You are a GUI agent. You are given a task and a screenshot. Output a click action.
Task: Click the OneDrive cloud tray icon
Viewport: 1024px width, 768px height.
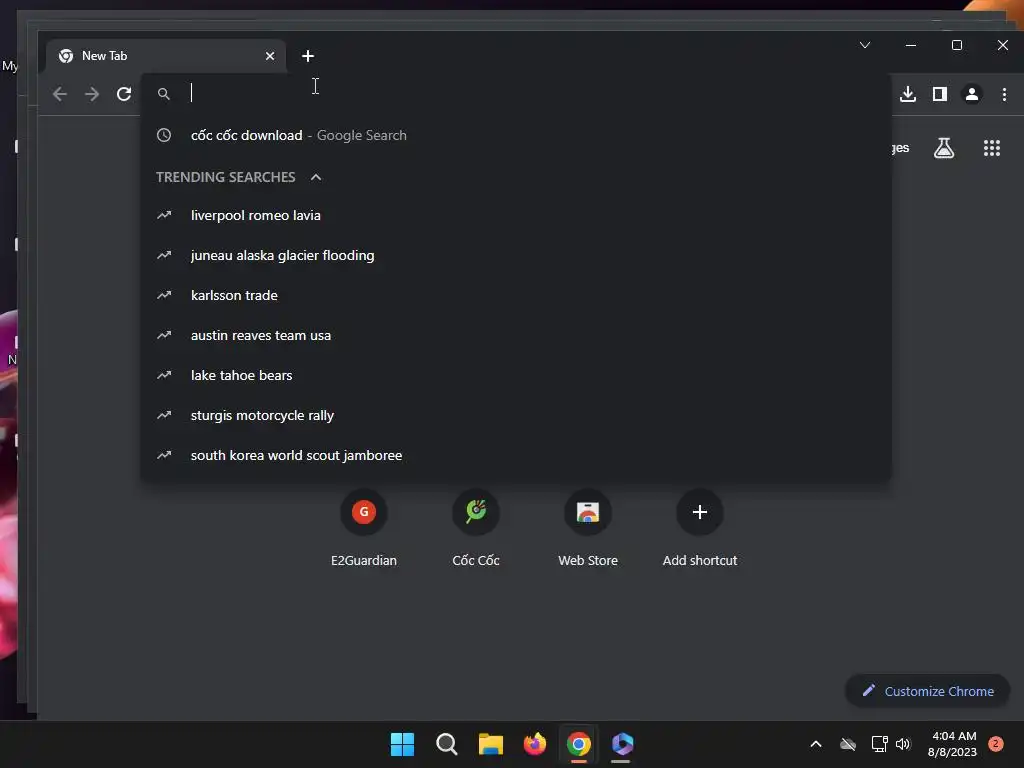848,744
